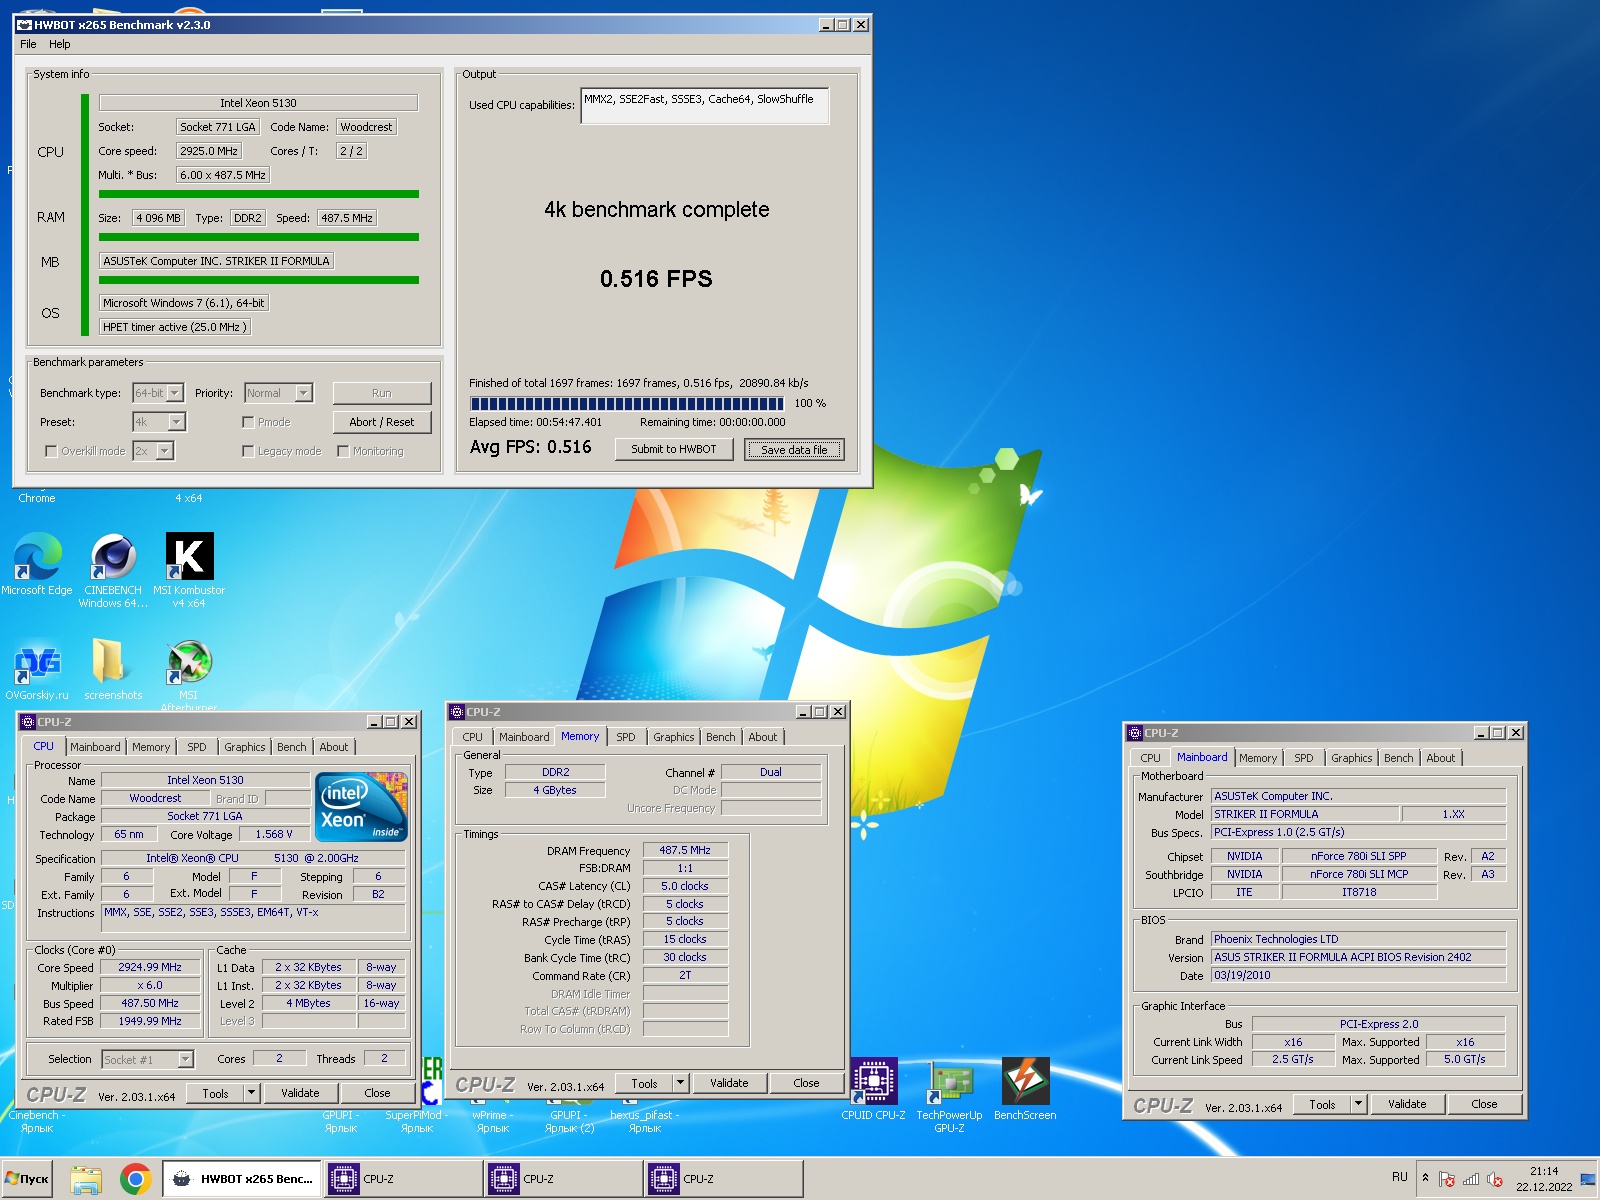Toggle the Legacy mode checkbox
Image resolution: width=1600 pixels, height=1200 pixels.
click(248, 451)
